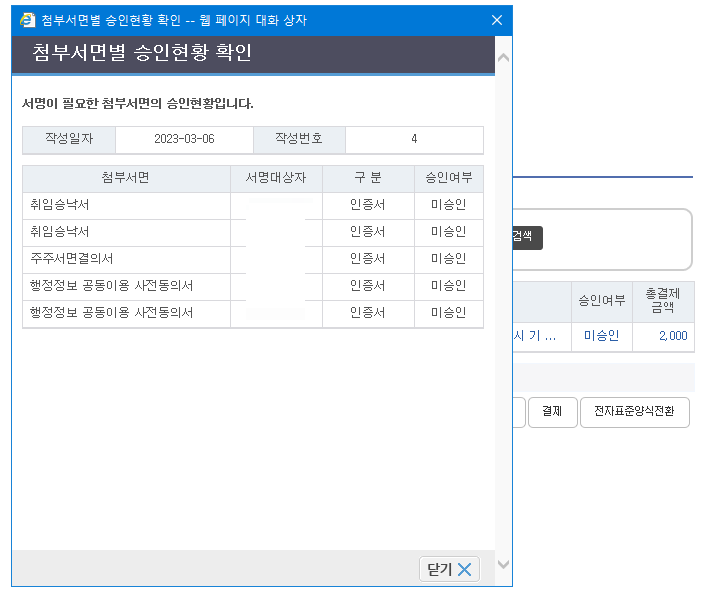728x596 pixels.
Task: Click the 총결제 금액 column header in the background page
Action: 663,301
